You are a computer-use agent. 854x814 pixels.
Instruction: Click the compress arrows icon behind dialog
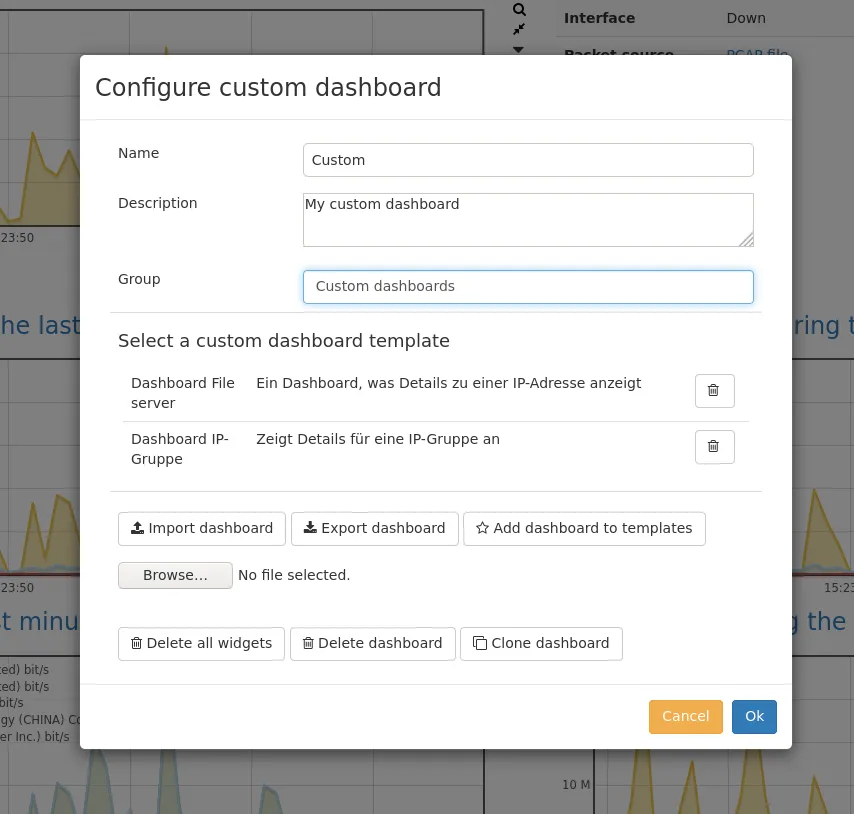(519, 29)
